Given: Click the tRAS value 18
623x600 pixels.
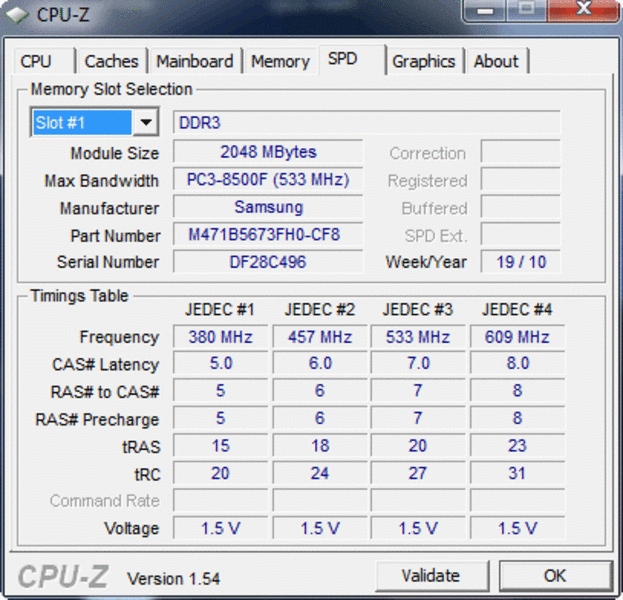Looking at the screenshot, I should pos(320,445).
